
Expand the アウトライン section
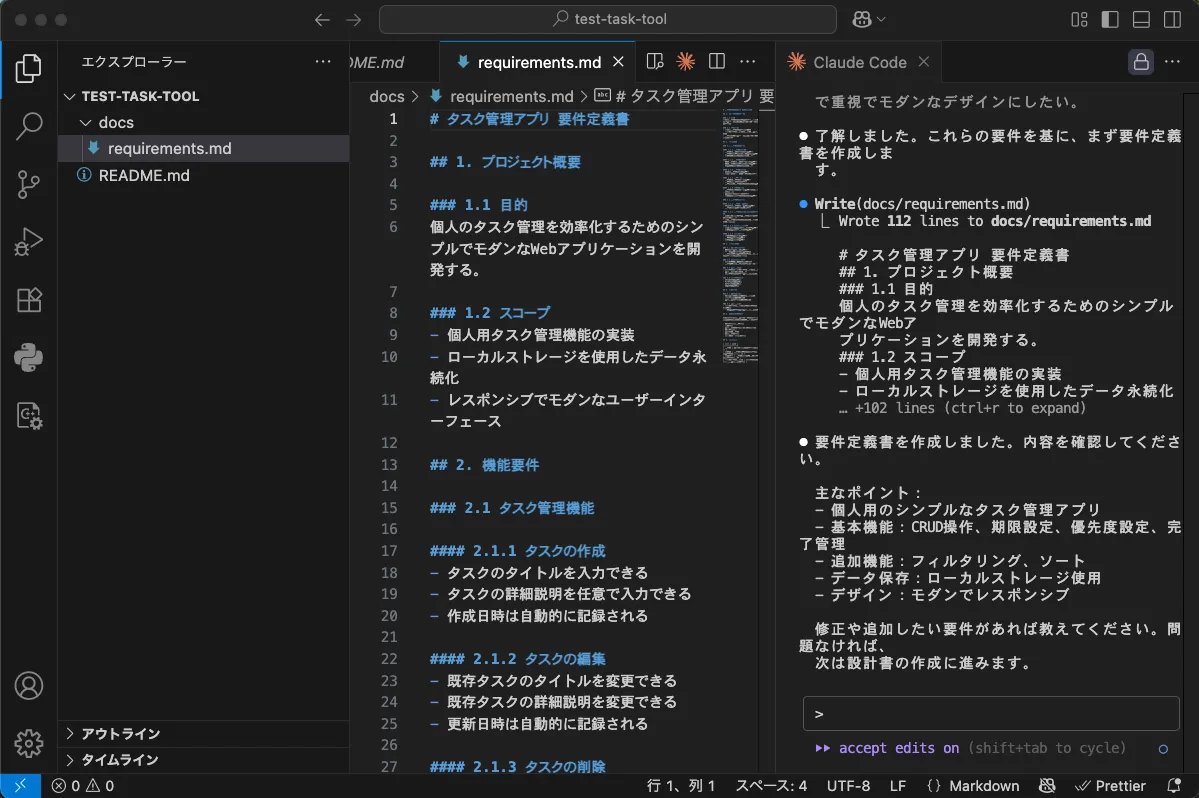tap(120, 733)
